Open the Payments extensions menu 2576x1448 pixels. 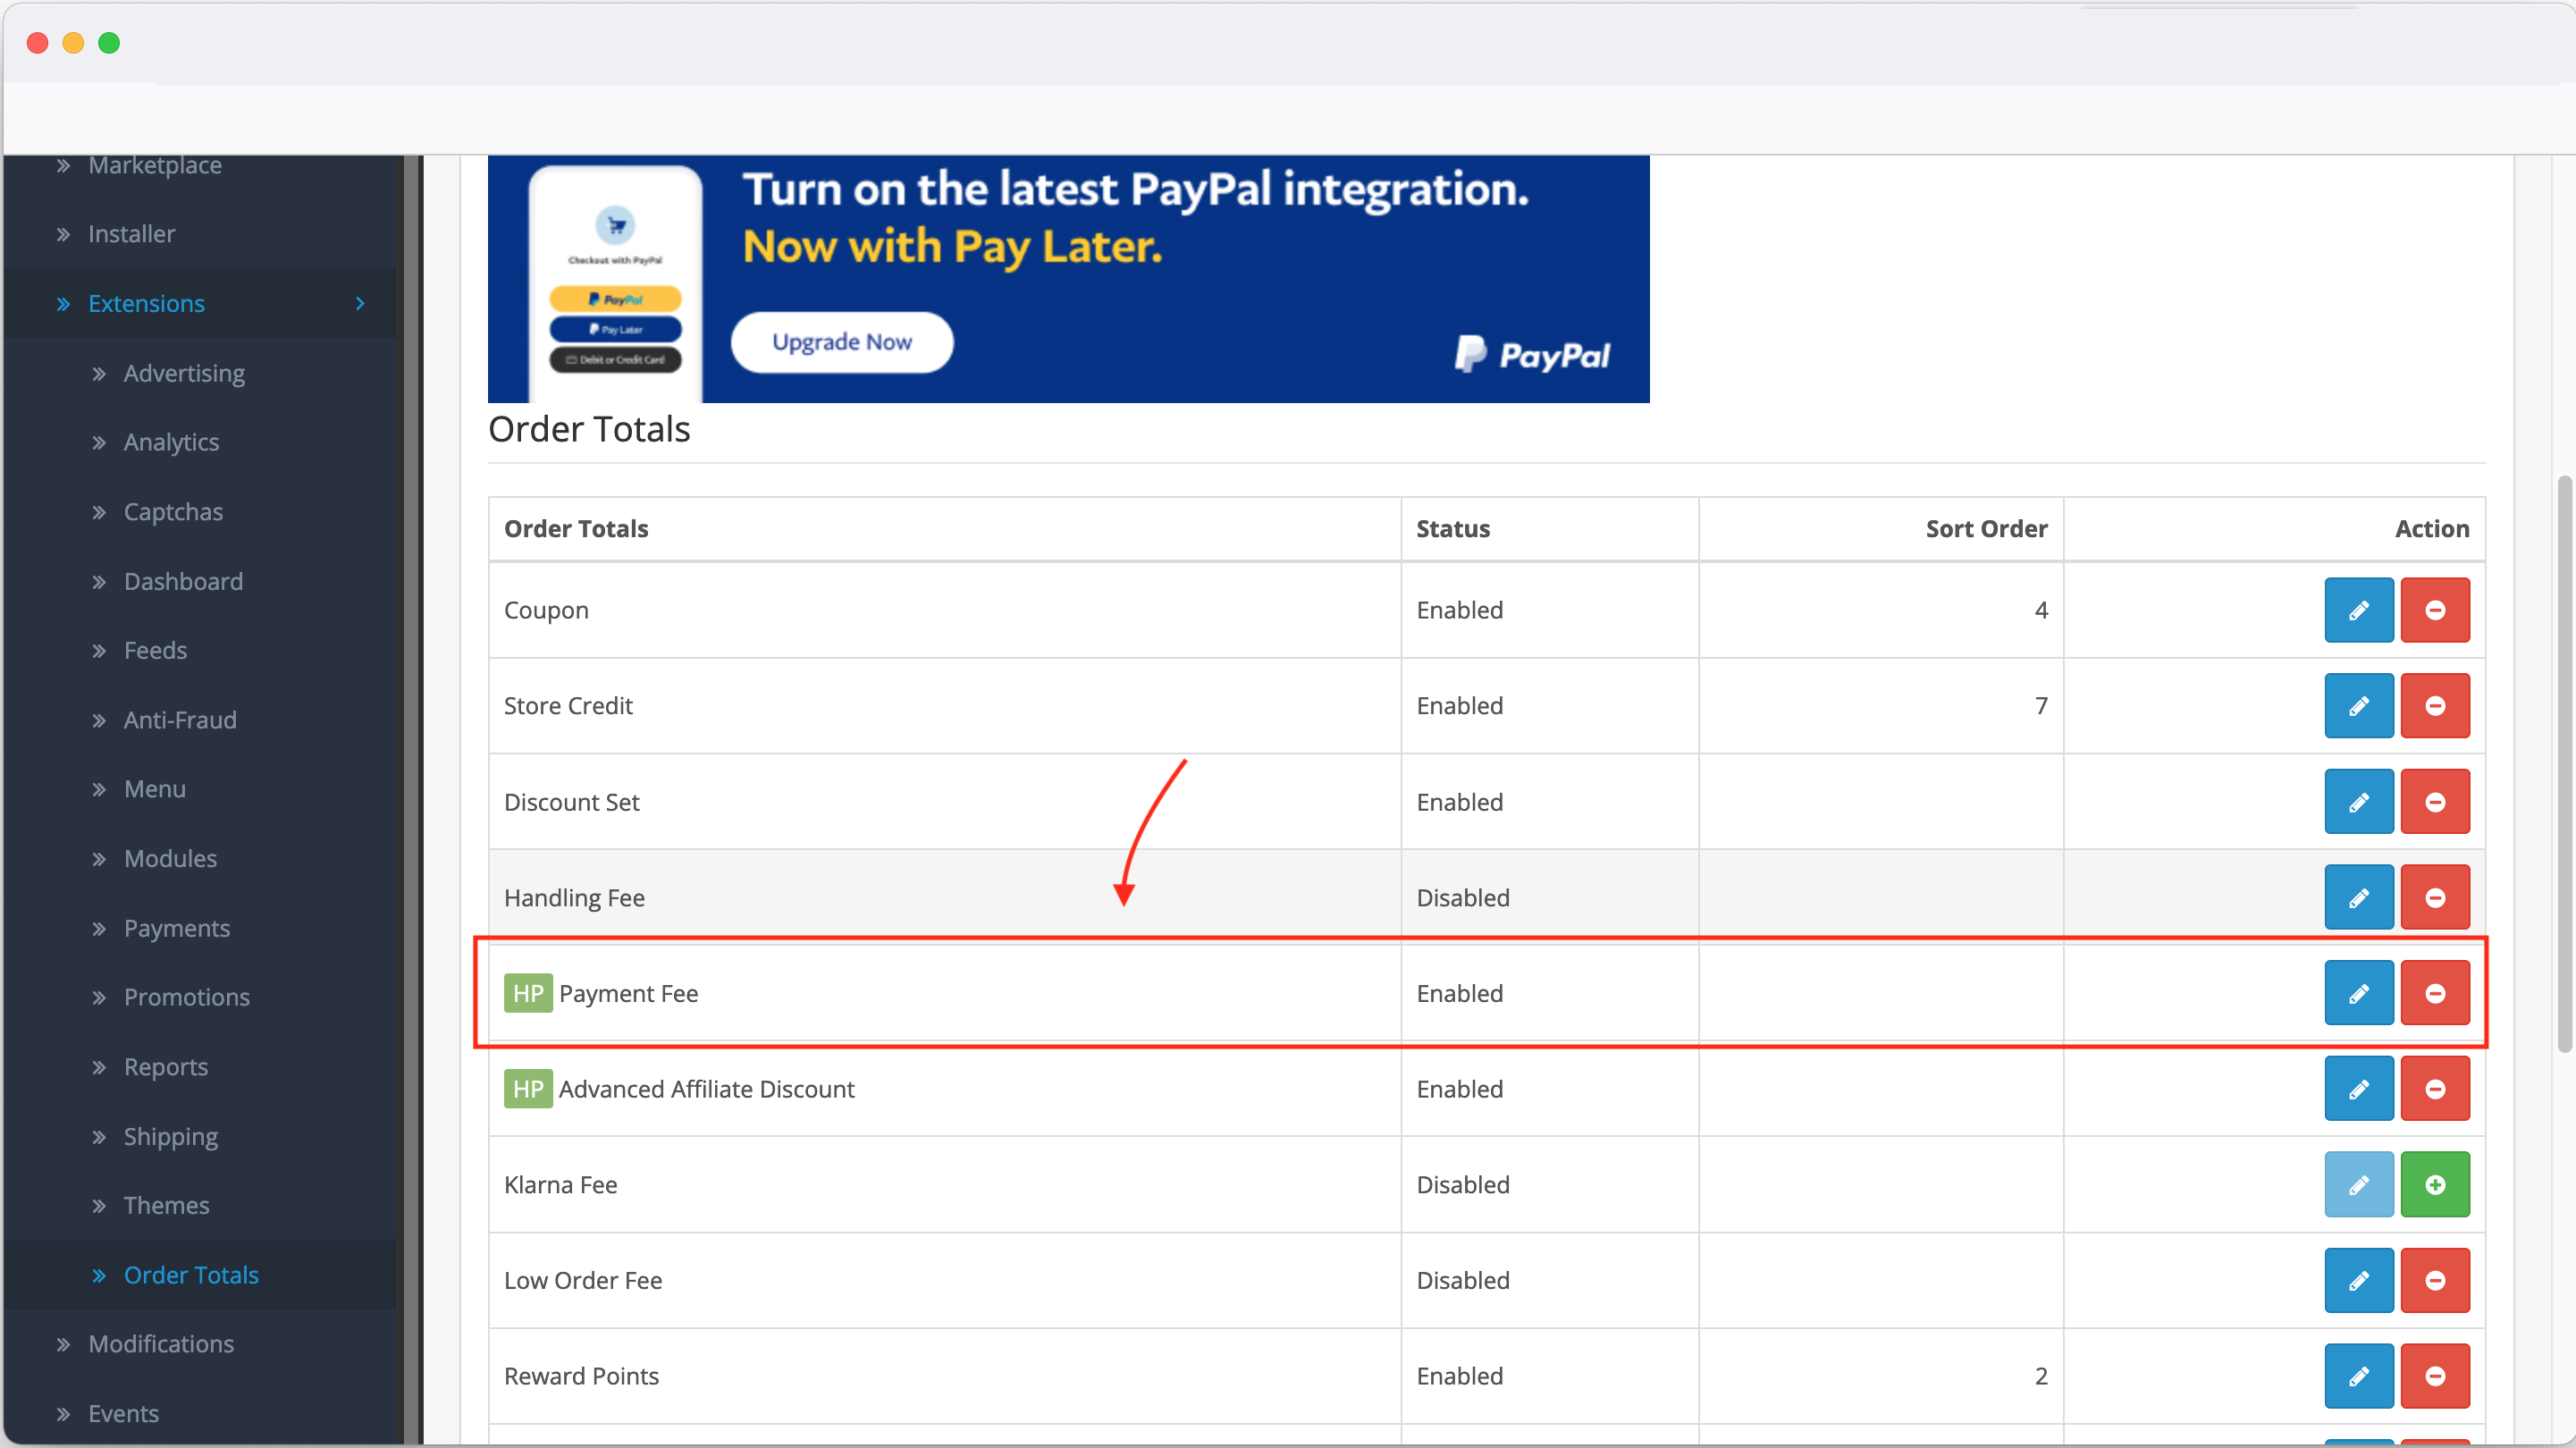tap(176, 928)
